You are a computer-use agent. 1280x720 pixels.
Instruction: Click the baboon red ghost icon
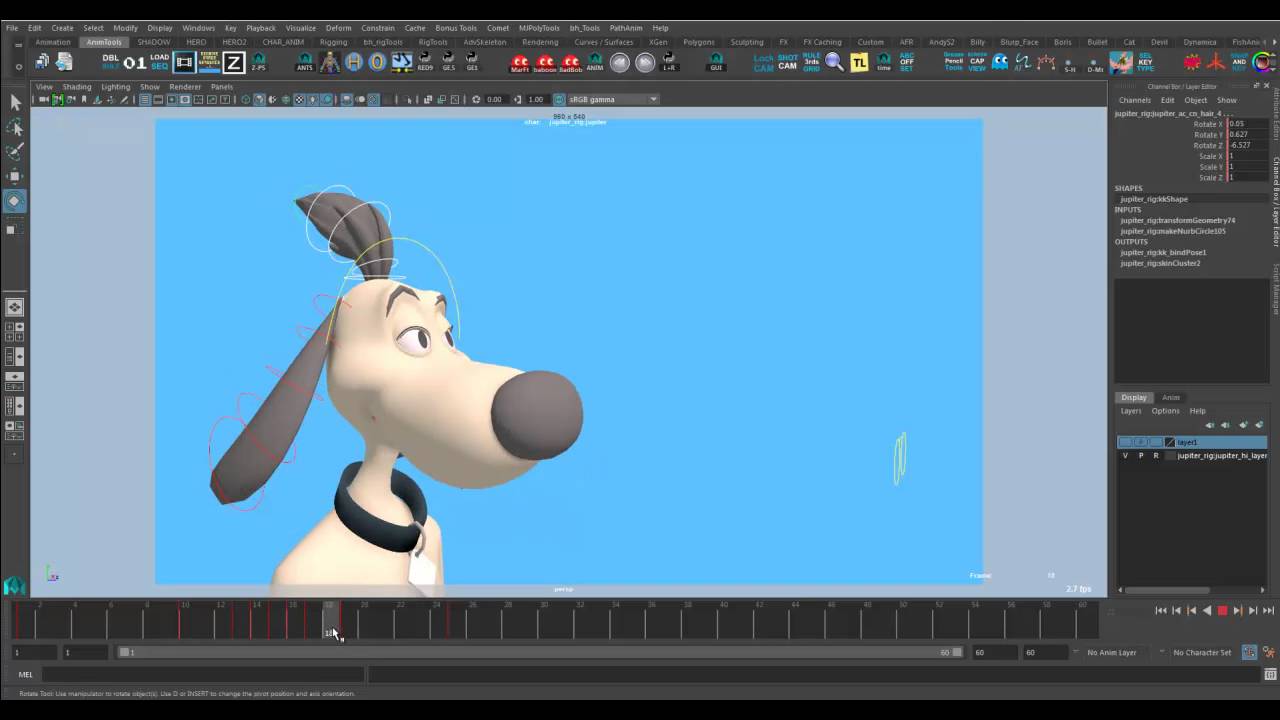pyautogui.click(x=545, y=62)
